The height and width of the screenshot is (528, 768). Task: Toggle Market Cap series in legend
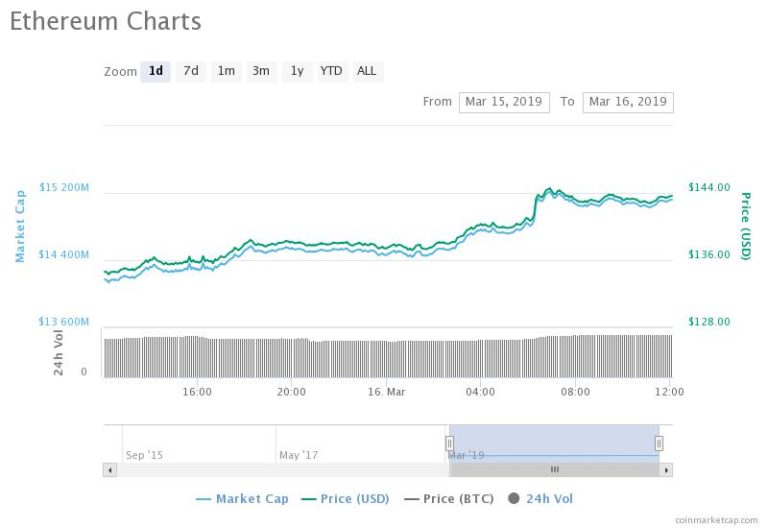point(242,499)
